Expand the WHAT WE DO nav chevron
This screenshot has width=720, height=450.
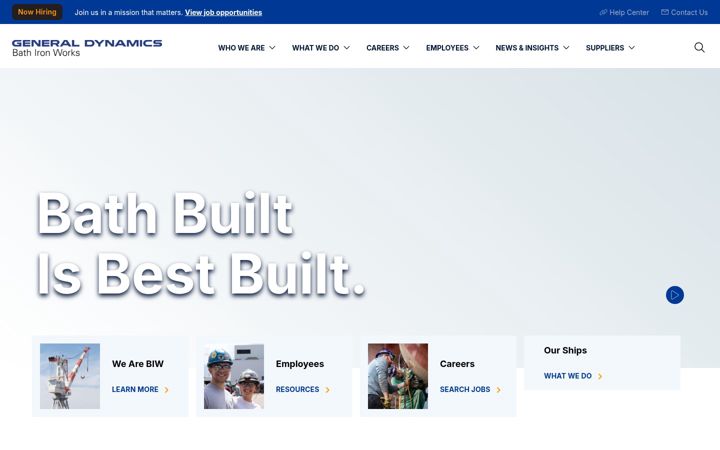[x=347, y=48]
